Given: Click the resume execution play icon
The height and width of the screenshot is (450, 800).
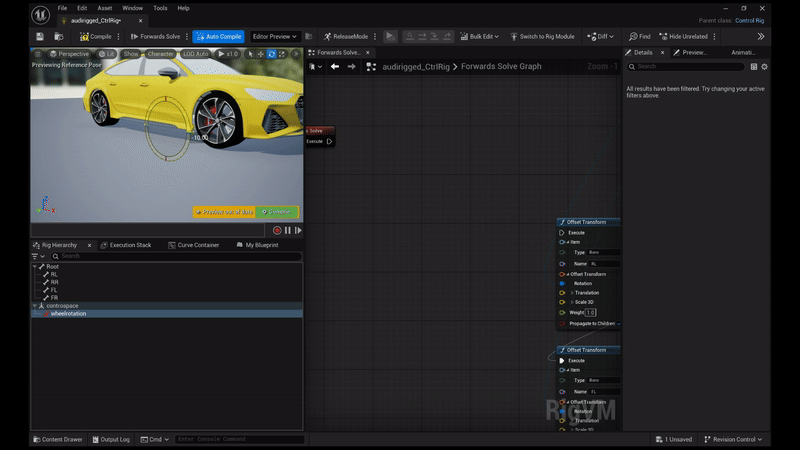Looking at the screenshot, I should (390, 37).
